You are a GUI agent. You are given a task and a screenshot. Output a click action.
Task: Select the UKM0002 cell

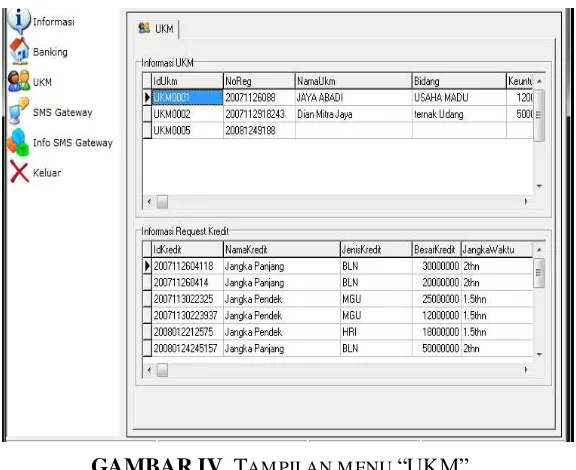click(x=187, y=114)
